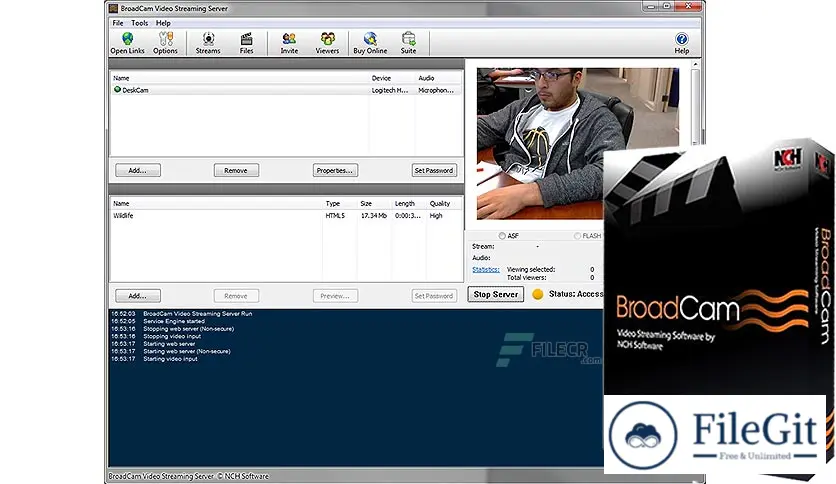Click the Logitech device cell
This screenshot has height=484, width=836.
click(390, 91)
